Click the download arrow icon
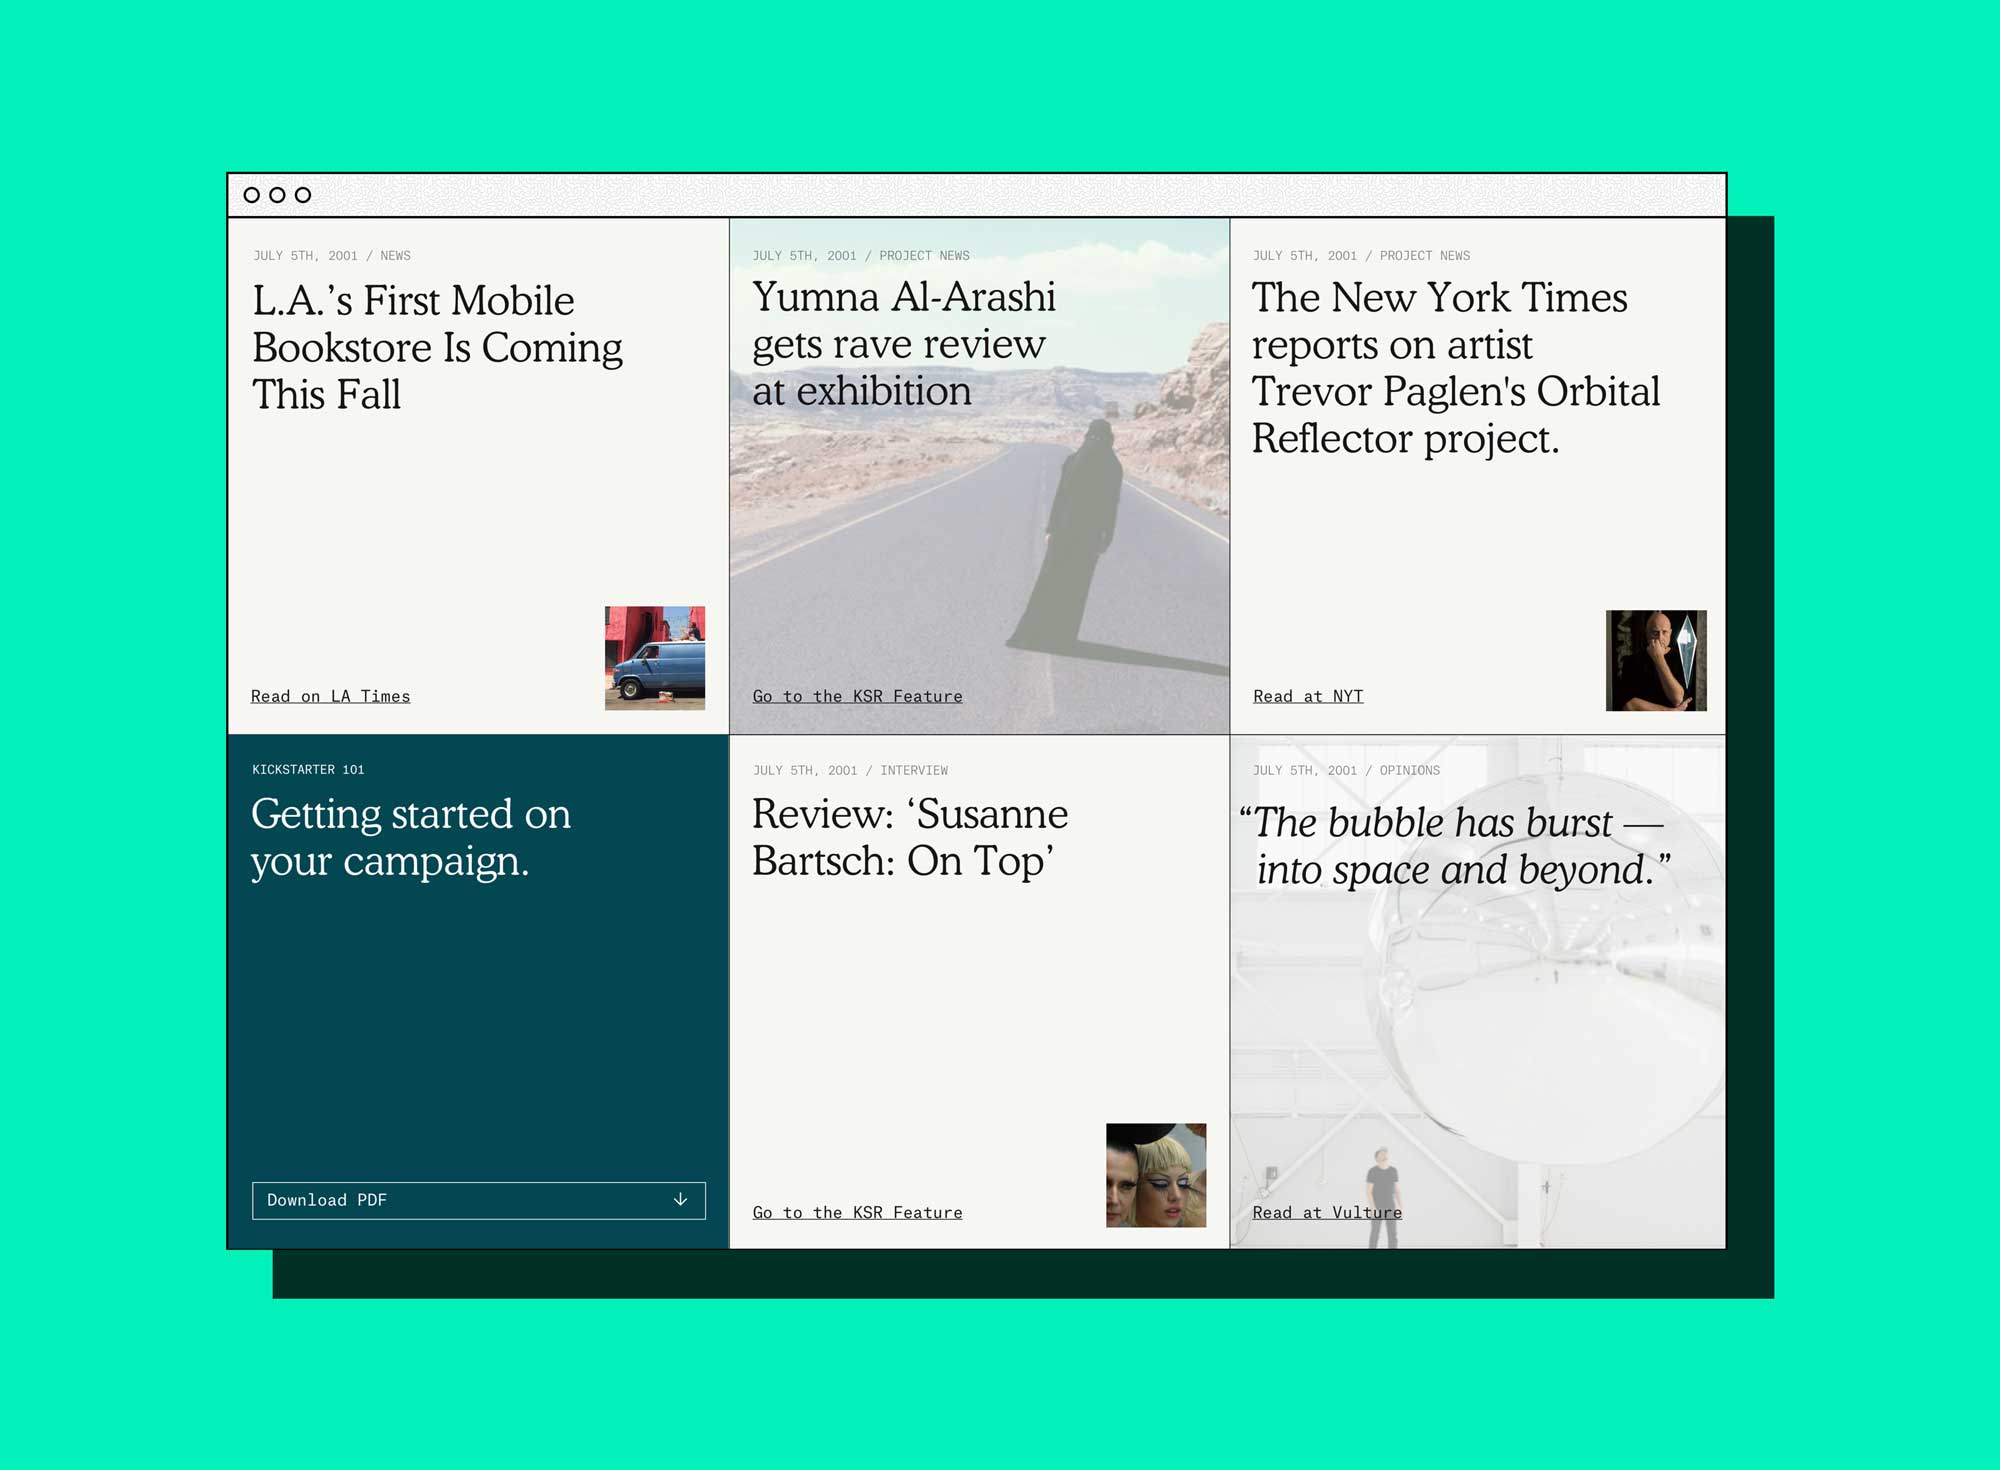The width and height of the screenshot is (2000, 1470). point(680,1200)
